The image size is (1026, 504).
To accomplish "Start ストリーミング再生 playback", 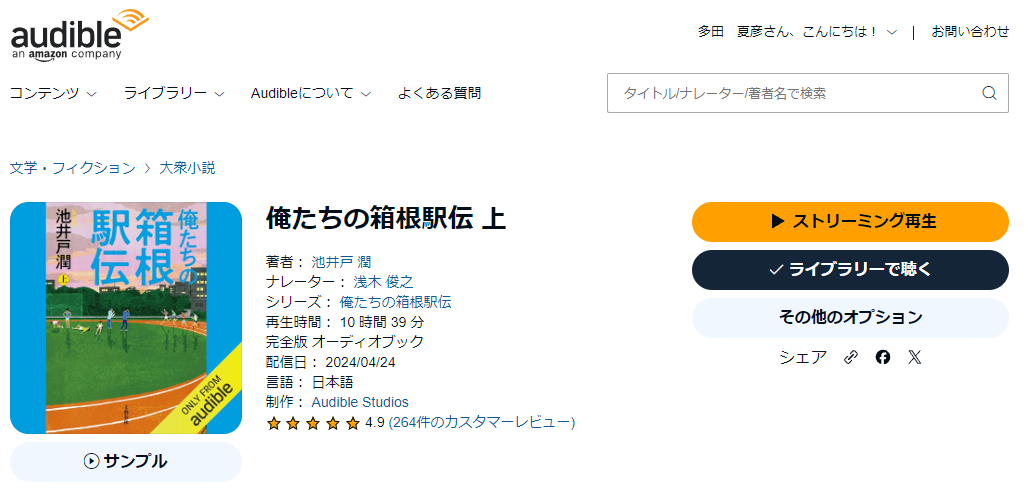I will pos(850,221).
